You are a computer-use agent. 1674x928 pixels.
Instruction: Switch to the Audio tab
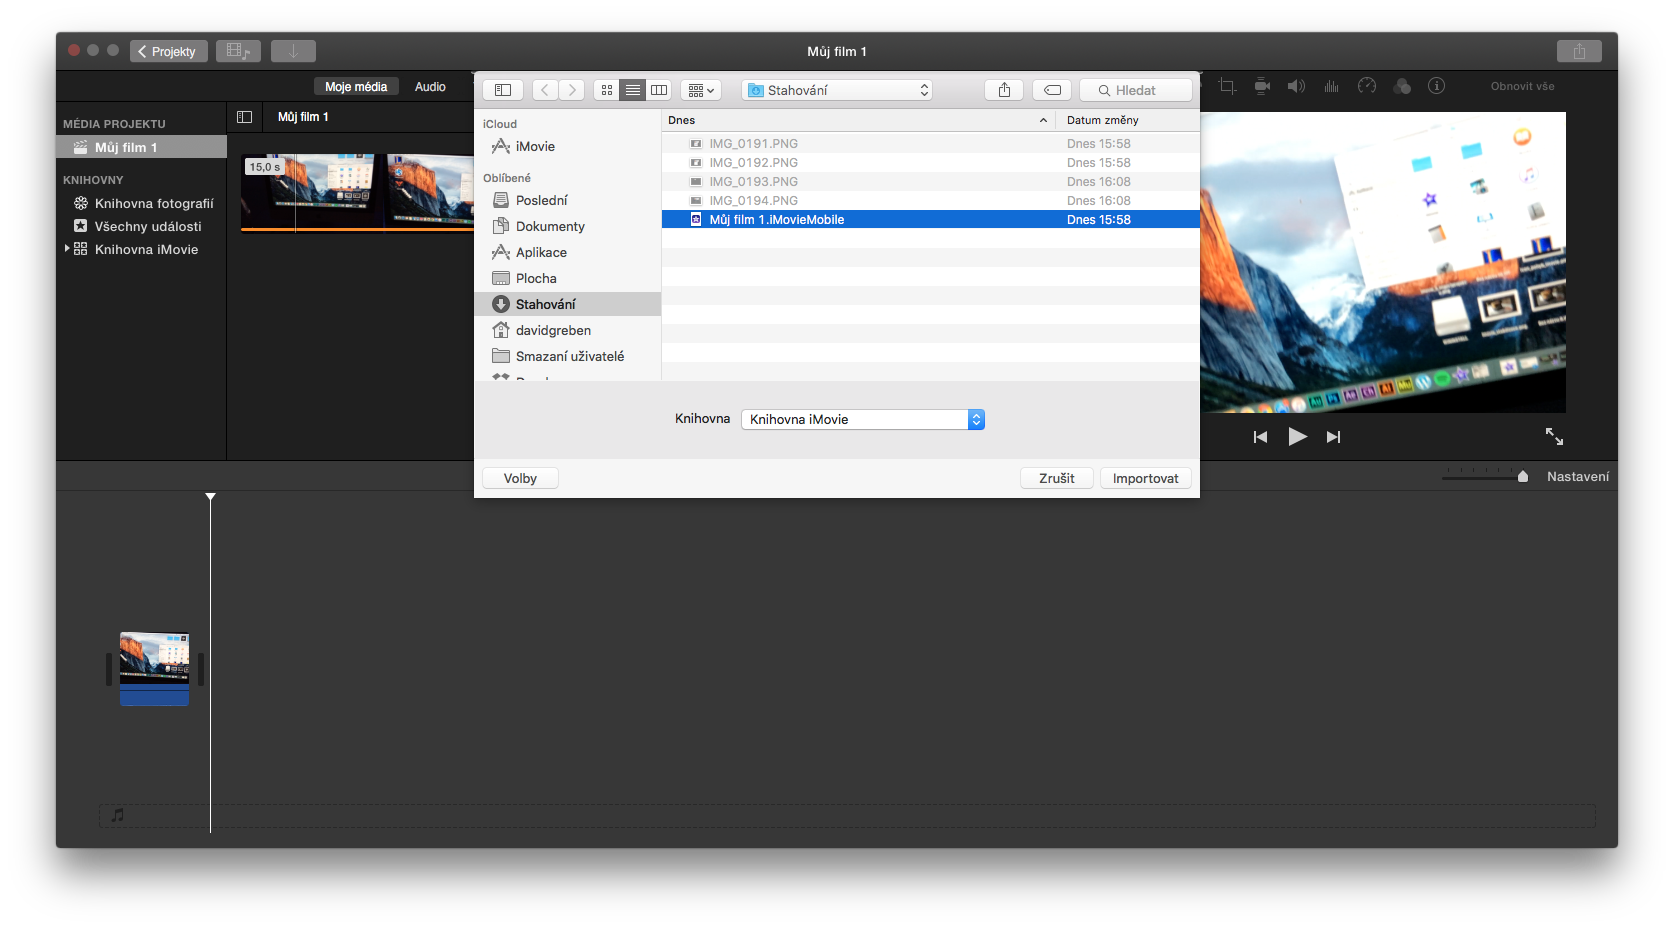[430, 87]
